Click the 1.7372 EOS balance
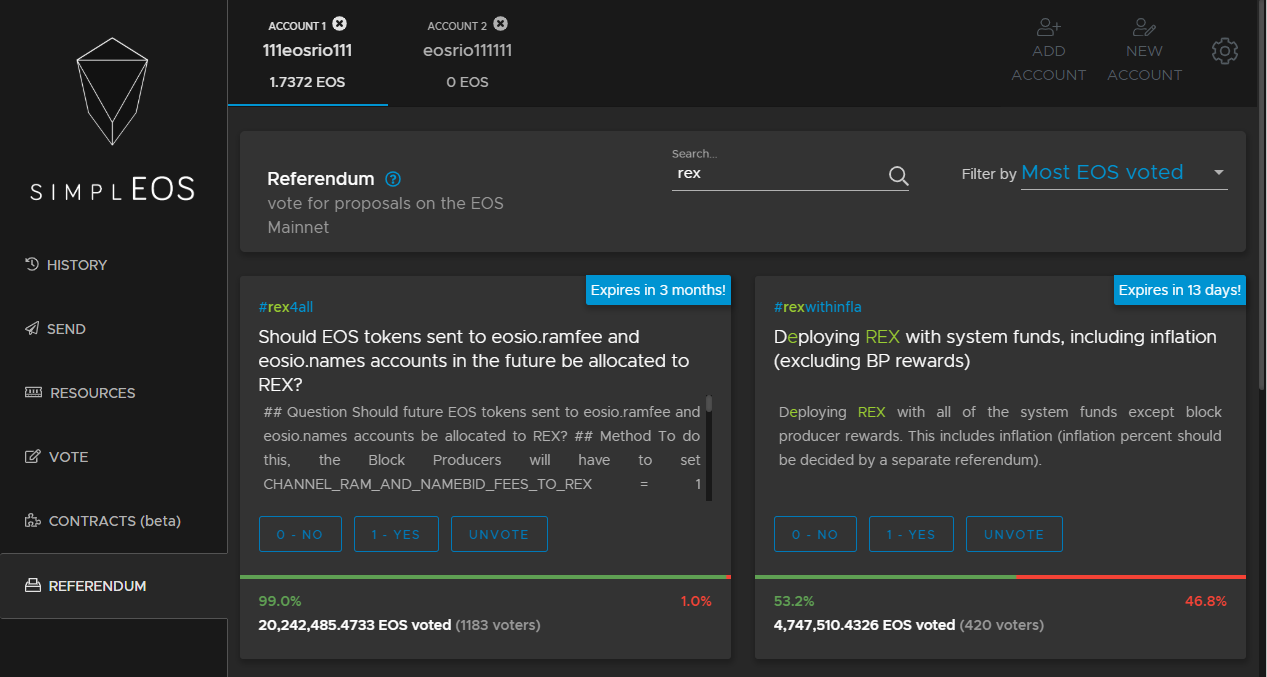Image resolution: width=1267 pixels, height=677 pixels. pyautogui.click(x=307, y=82)
